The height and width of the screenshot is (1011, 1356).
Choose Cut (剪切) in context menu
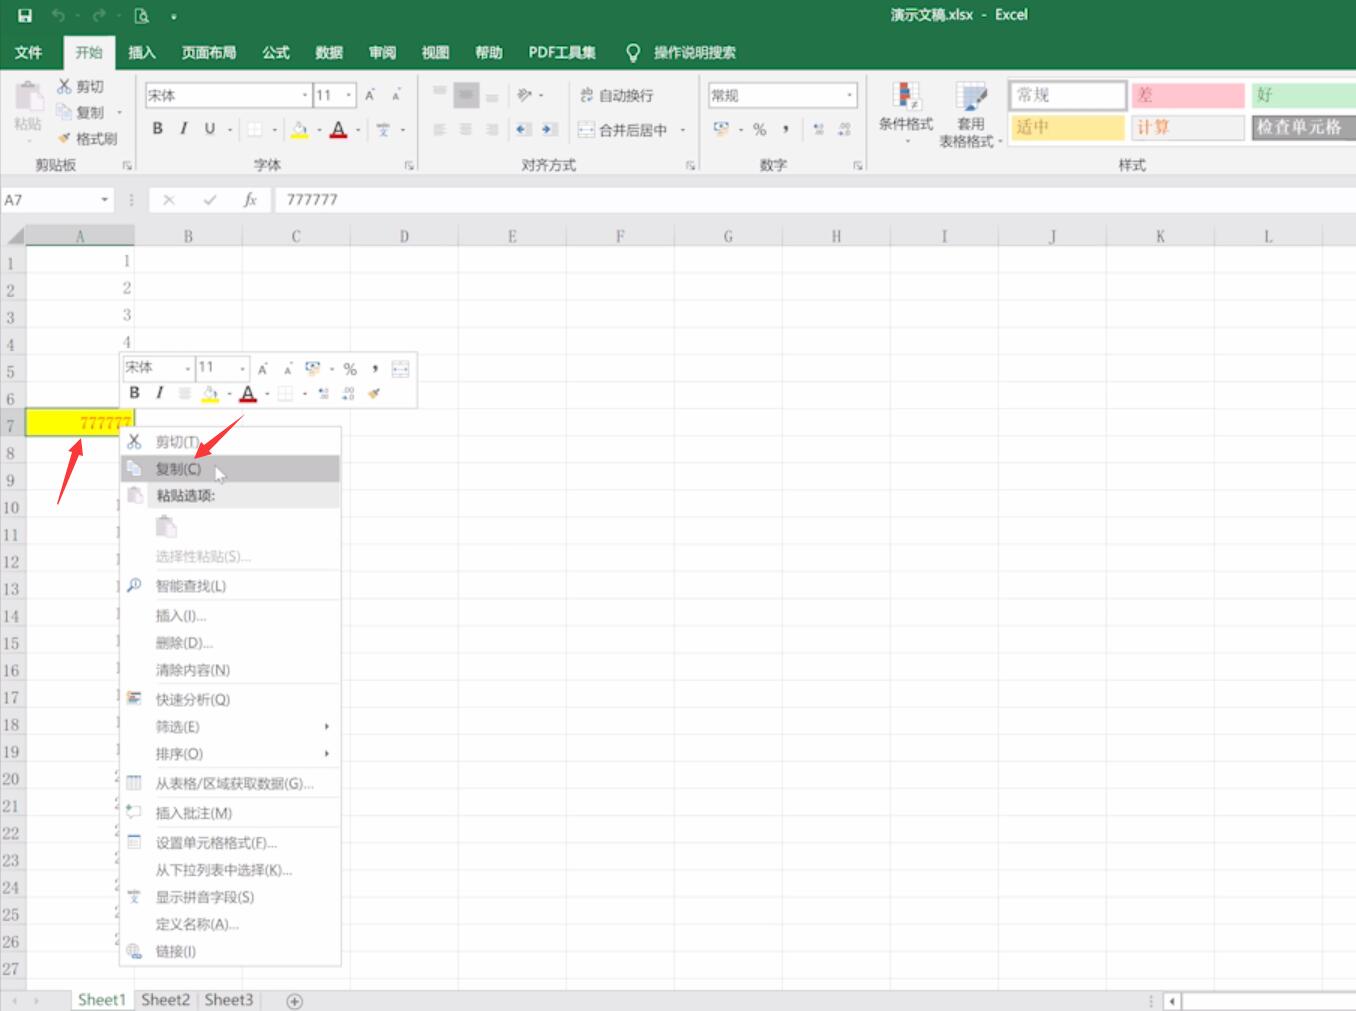(x=231, y=441)
